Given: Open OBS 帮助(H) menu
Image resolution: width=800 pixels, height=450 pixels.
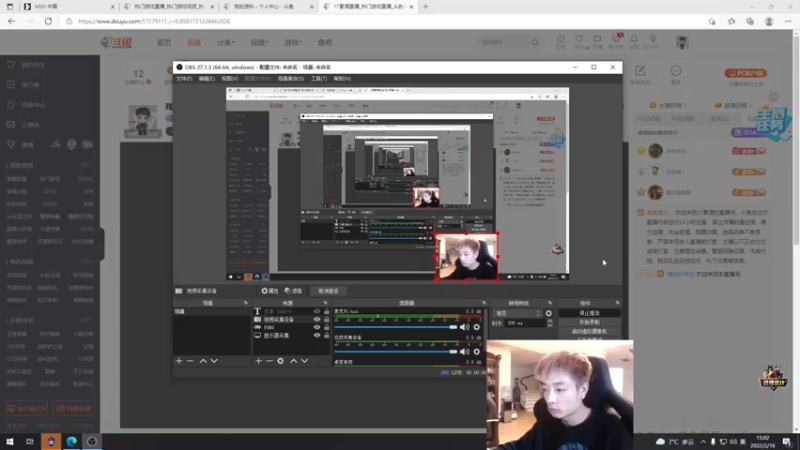Looking at the screenshot, I should click(x=342, y=79).
